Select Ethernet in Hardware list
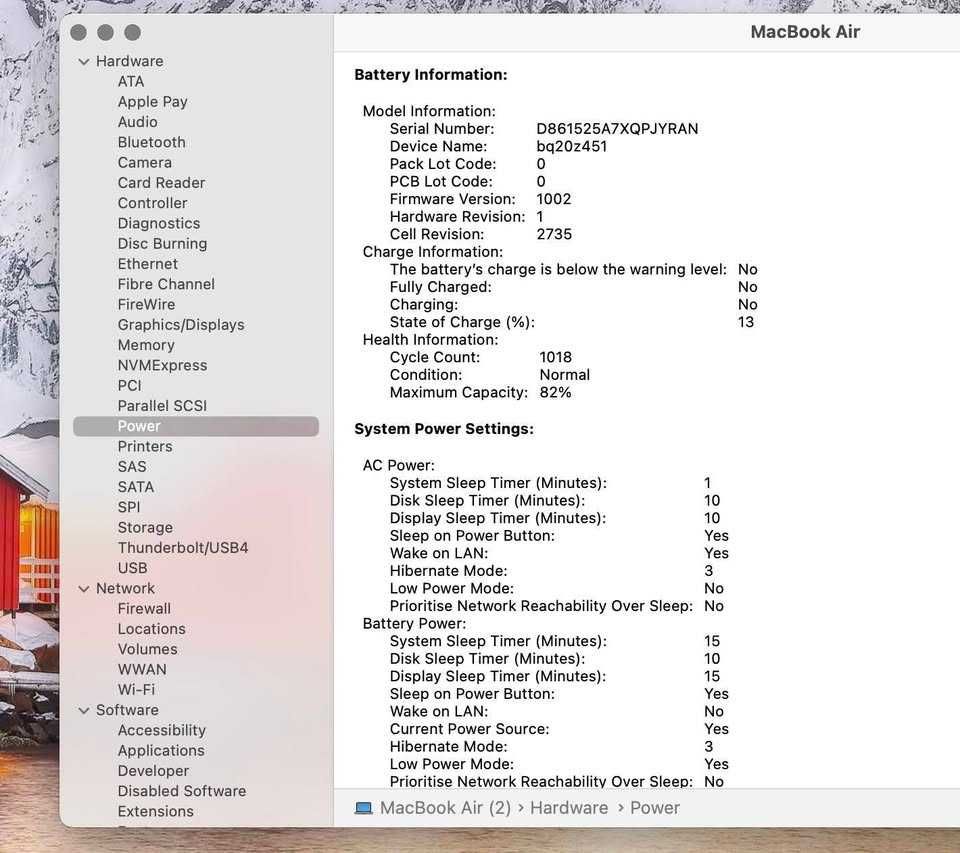Viewport: 960px width, 853px height. 148,263
